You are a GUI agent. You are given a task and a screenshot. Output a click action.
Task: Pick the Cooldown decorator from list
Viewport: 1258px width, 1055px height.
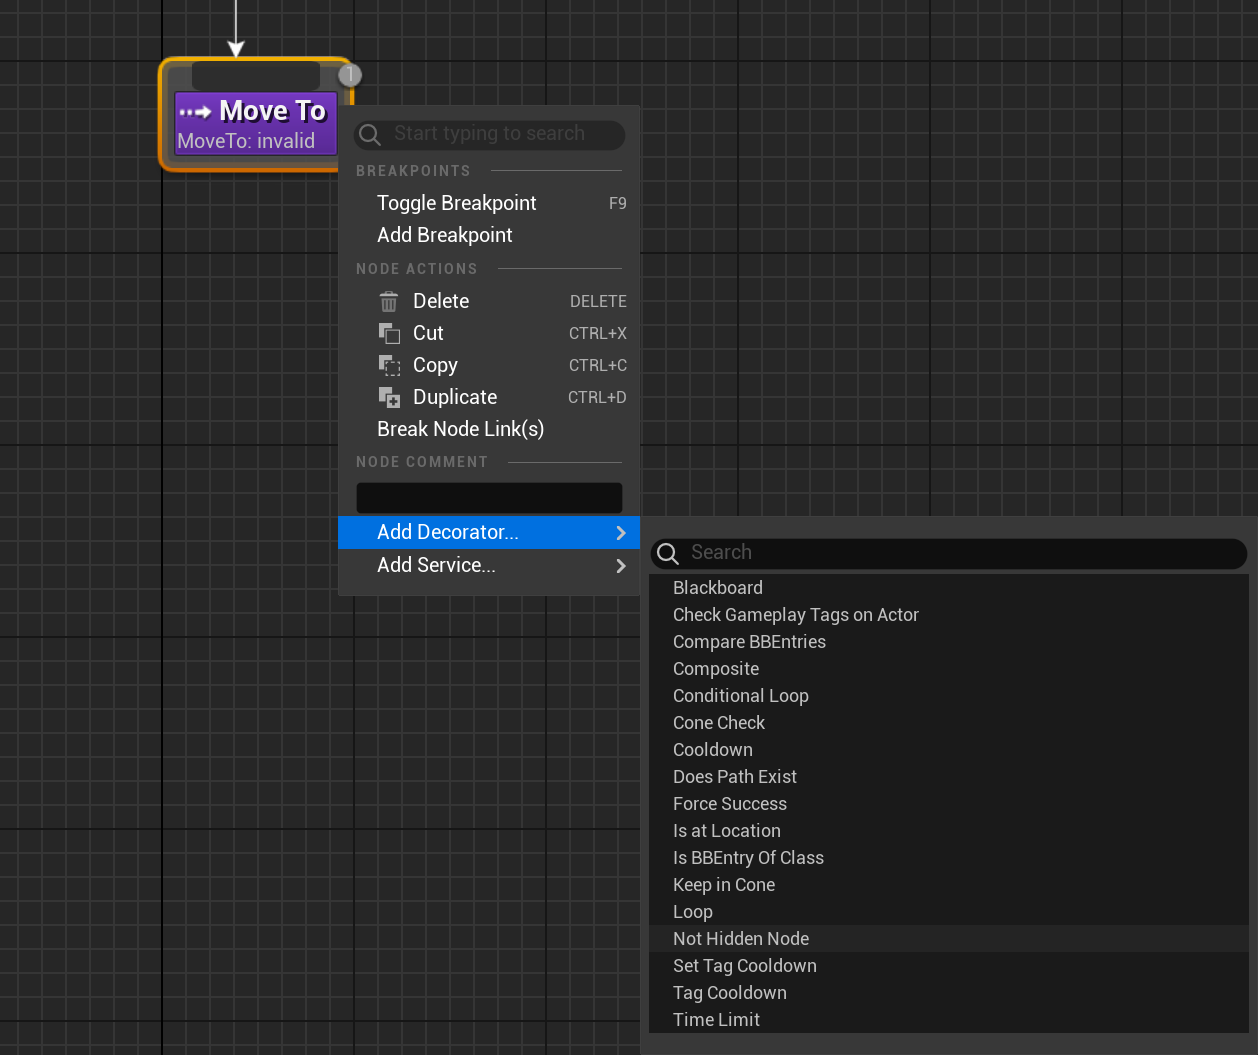(712, 750)
